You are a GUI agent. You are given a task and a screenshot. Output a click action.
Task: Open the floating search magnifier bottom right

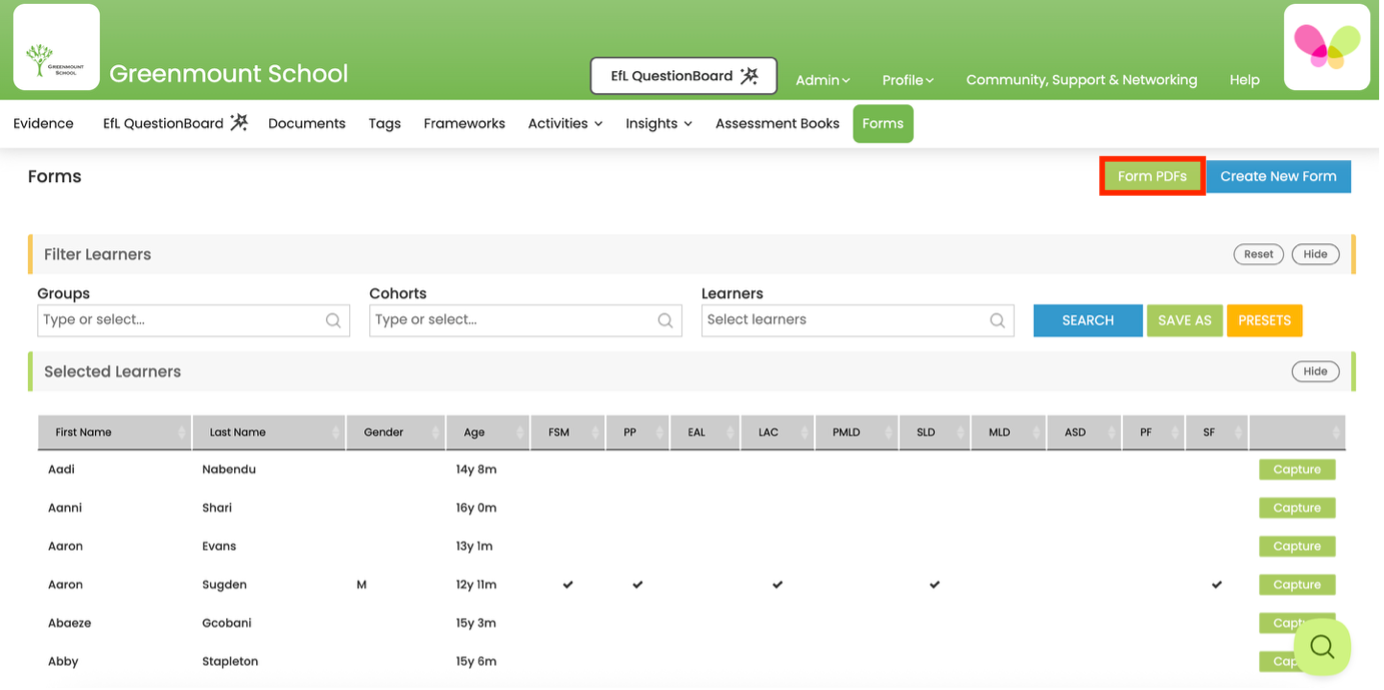[x=1322, y=647]
